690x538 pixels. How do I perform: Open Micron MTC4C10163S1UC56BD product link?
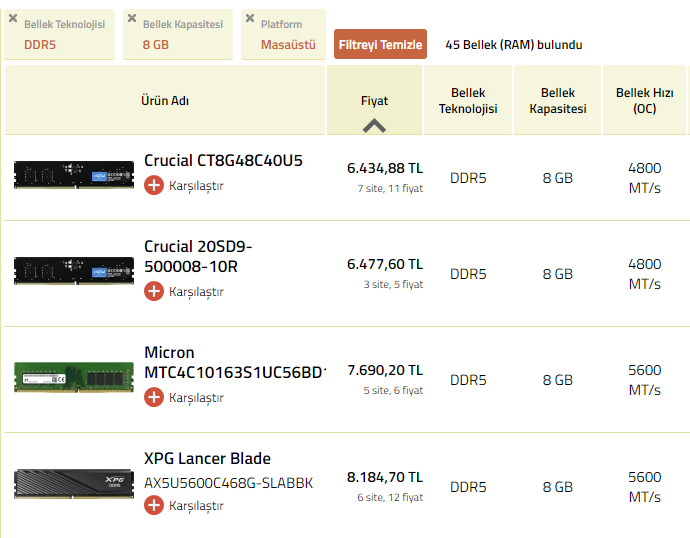(x=235, y=362)
